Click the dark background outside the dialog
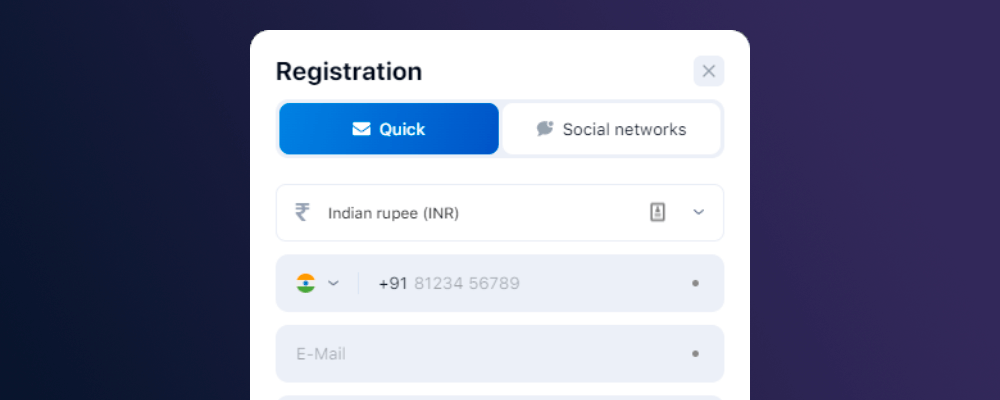The image size is (1000, 400). pyautogui.click(x=120, y=200)
